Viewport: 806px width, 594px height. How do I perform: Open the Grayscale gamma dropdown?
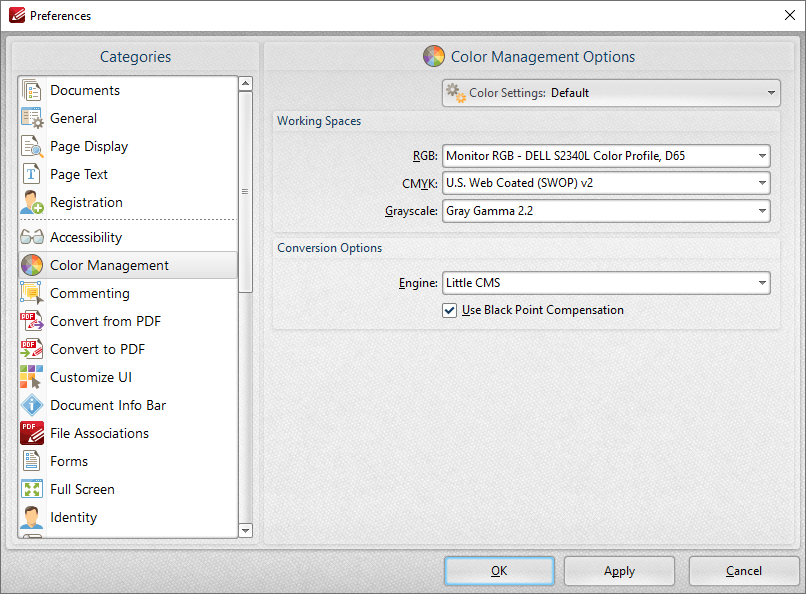click(761, 211)
